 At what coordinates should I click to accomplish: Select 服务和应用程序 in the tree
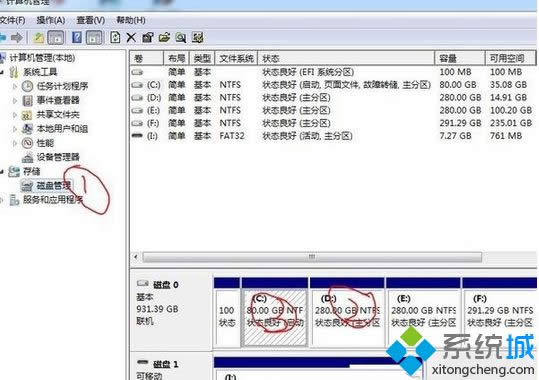(53, 199)
